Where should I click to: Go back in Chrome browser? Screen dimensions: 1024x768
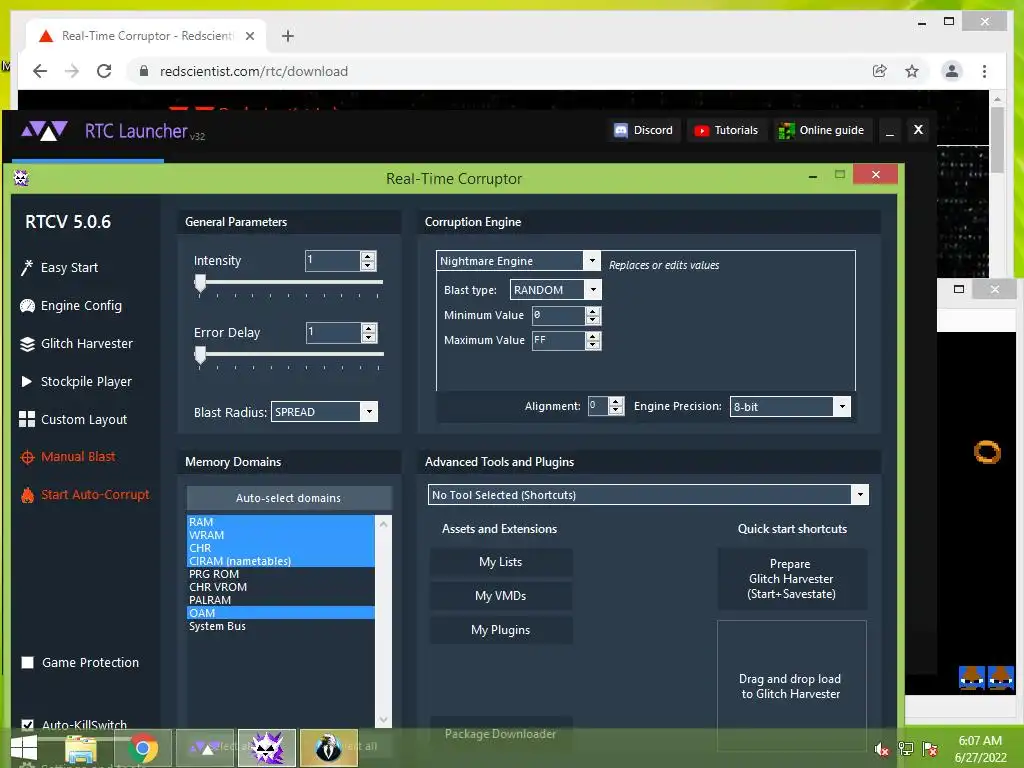(x=40, y=71)
